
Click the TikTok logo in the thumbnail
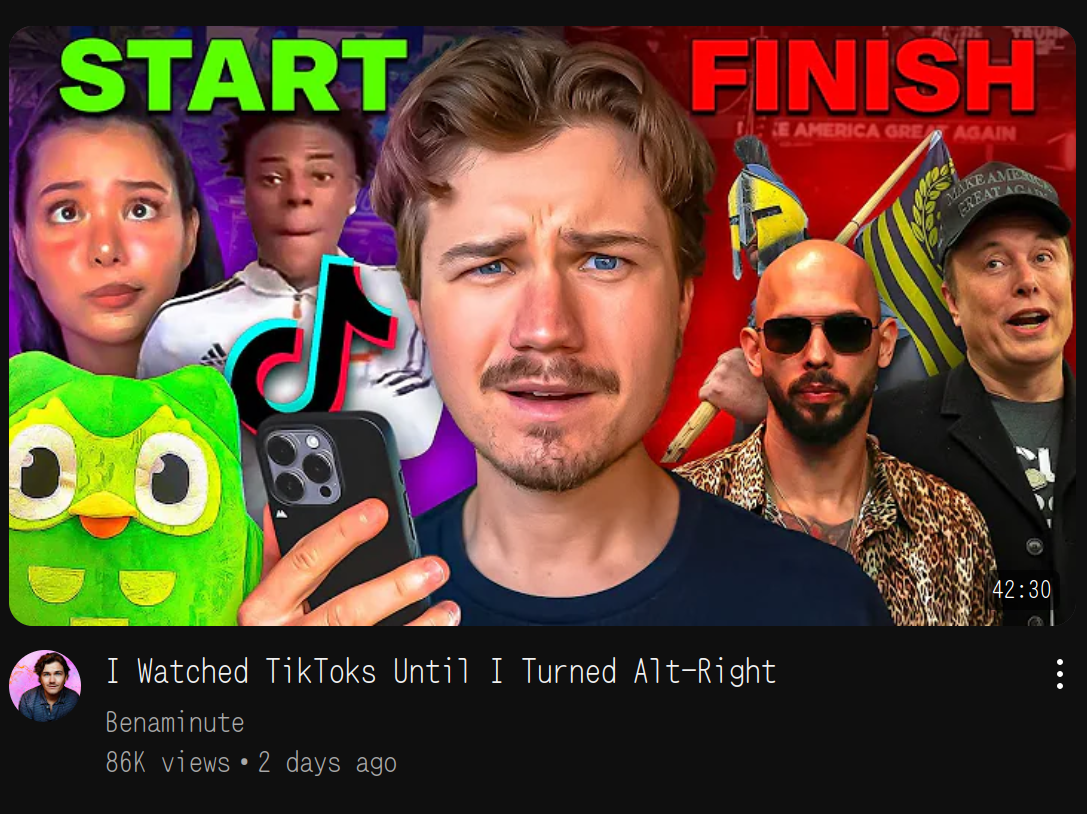point(314,338)
